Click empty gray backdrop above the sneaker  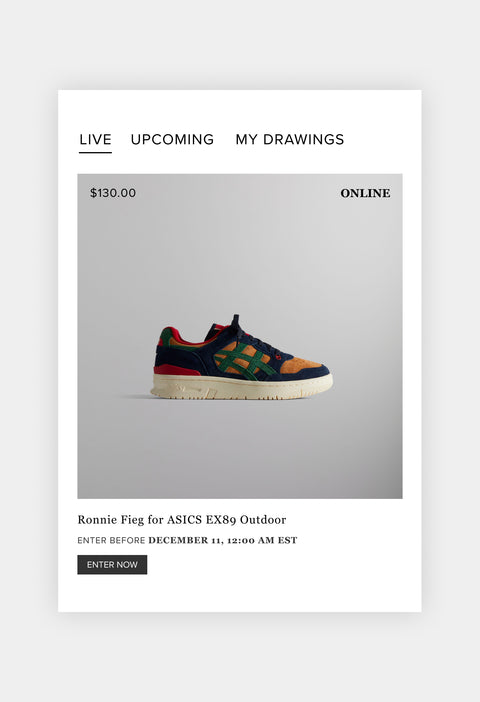(240, 260)
